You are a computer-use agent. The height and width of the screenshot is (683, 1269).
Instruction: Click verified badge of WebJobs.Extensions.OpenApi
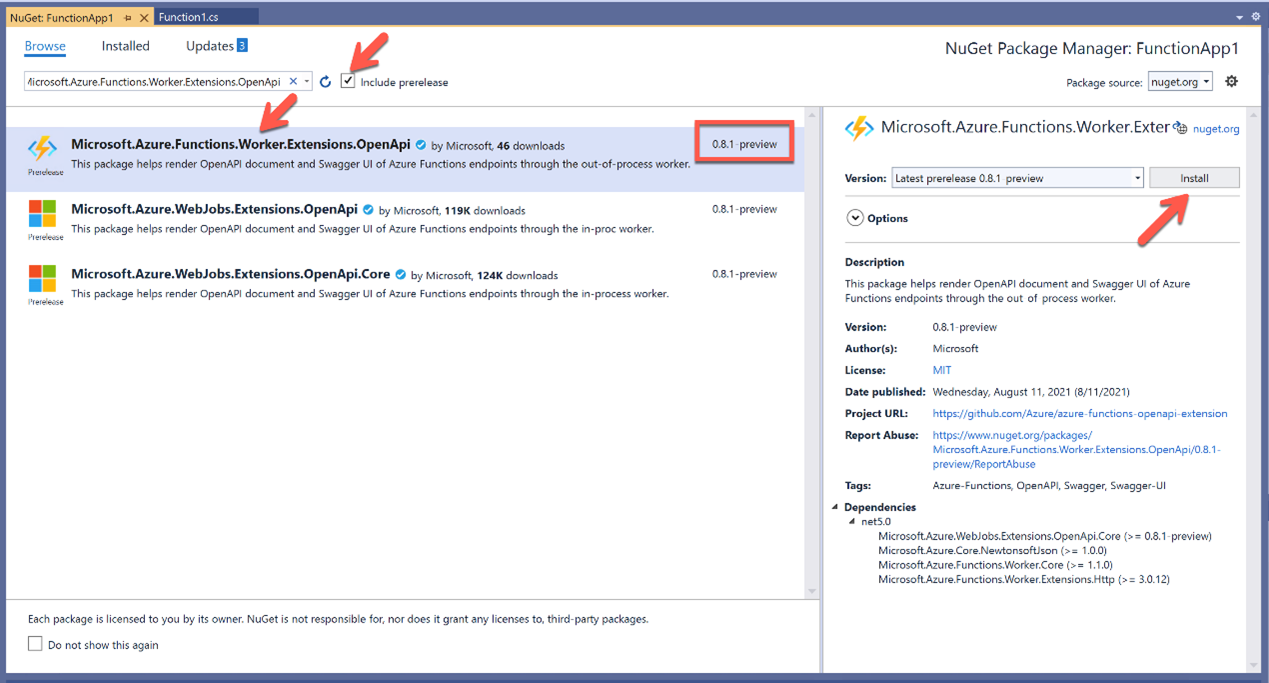[x=368, y=210]
